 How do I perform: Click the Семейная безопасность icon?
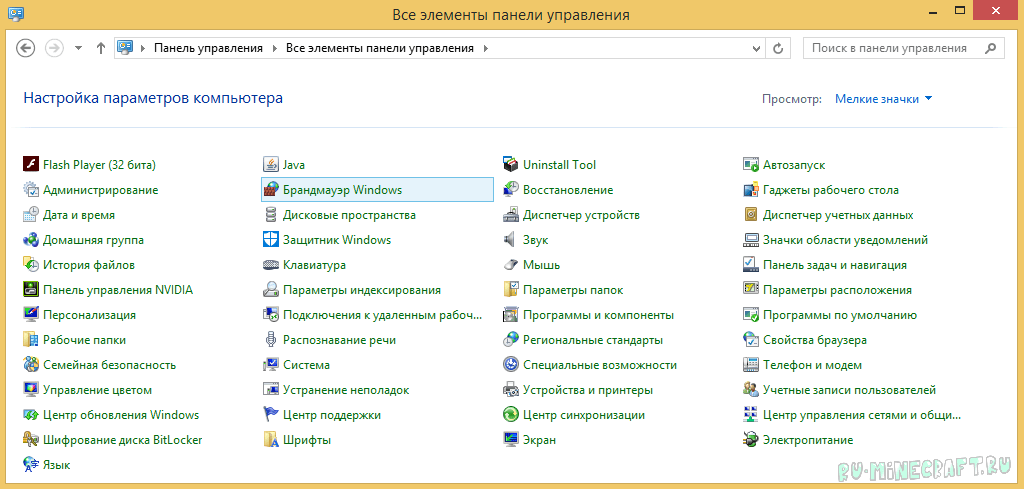coord(31,365)
